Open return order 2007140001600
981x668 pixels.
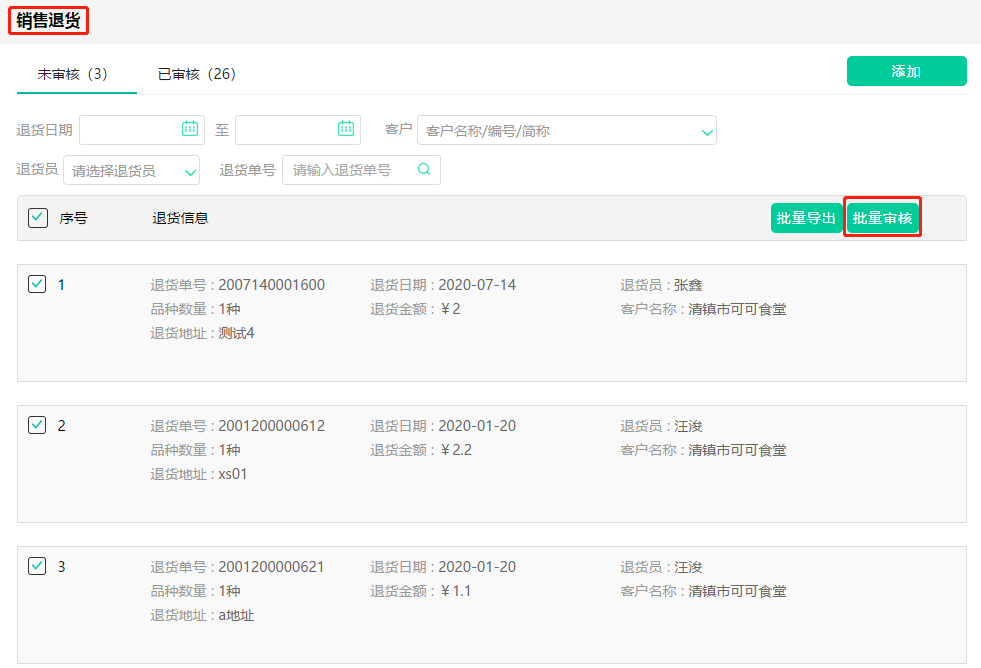click(x=271, y=285)
